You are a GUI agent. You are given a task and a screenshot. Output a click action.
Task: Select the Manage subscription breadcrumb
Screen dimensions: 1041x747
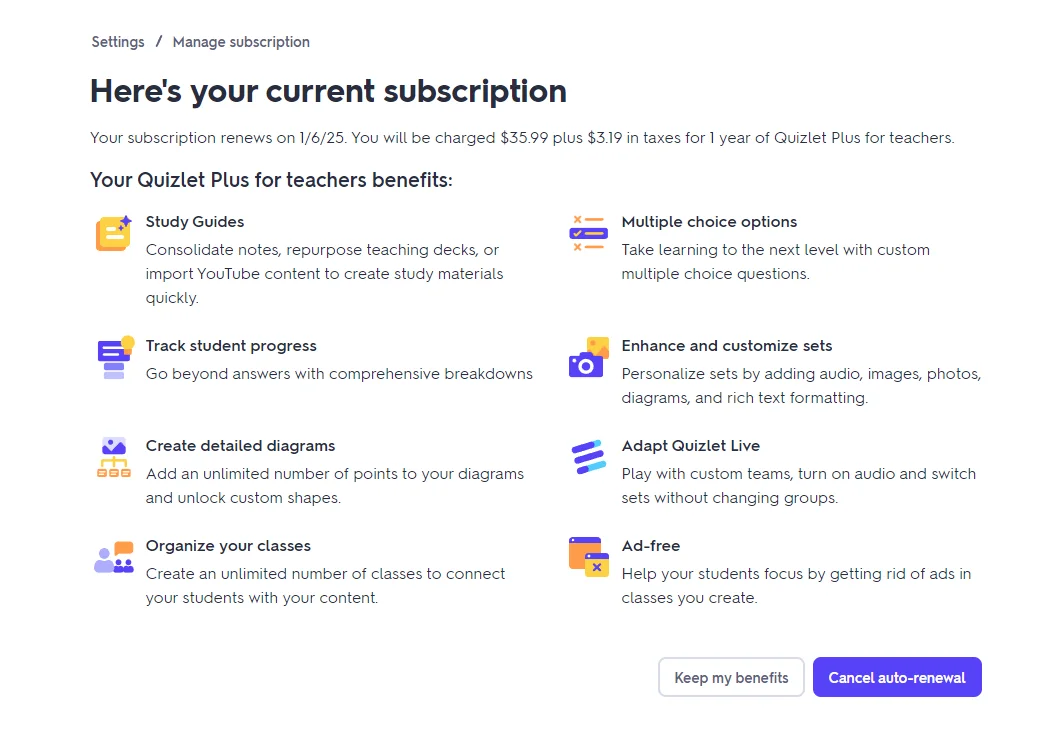[241, 42]
